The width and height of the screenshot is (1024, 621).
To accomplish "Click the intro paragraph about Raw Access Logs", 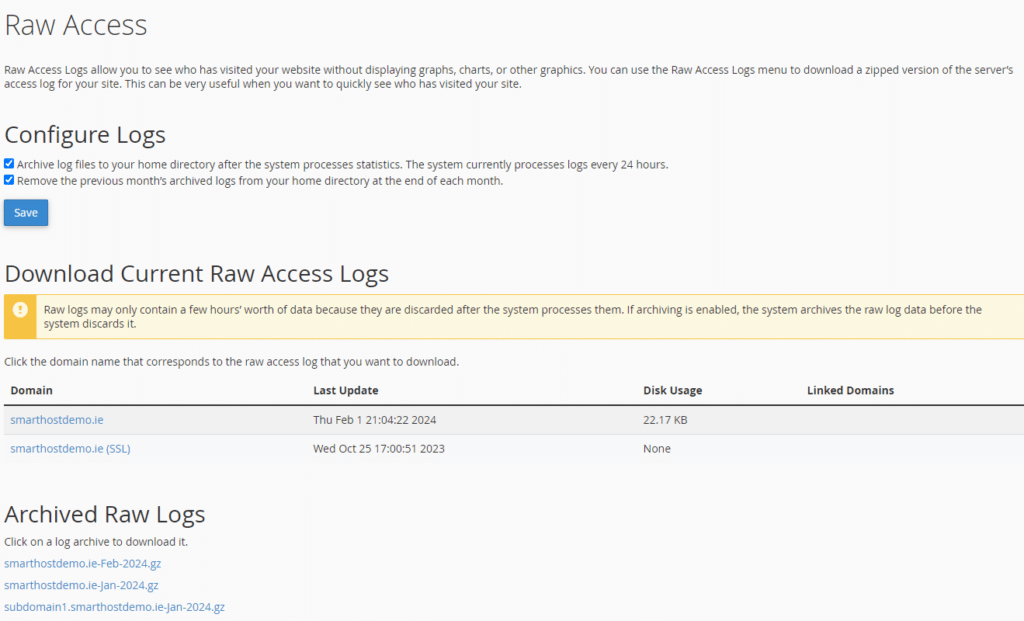I will point(509,77).
